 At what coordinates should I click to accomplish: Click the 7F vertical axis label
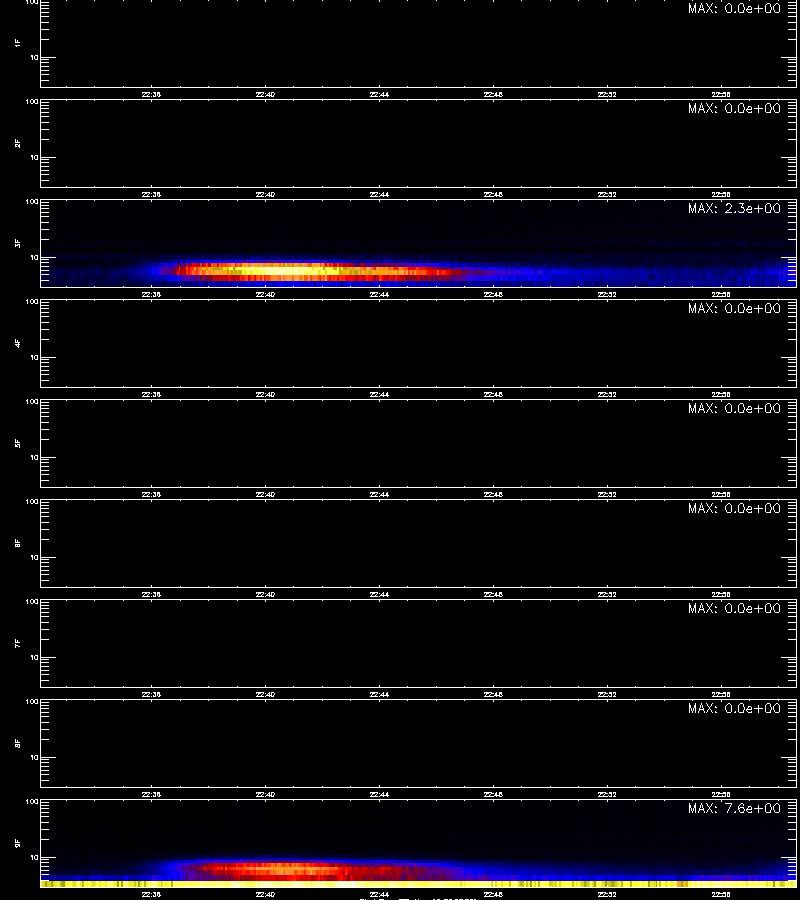coord(18,643)
